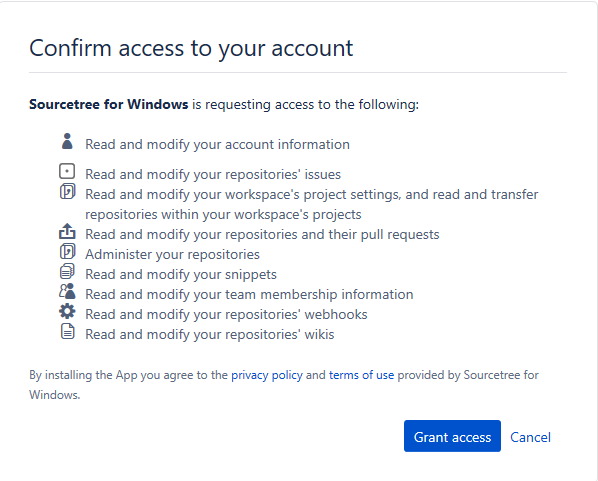
Task: Click the repositories' wikis document icon
Action: 68,331
